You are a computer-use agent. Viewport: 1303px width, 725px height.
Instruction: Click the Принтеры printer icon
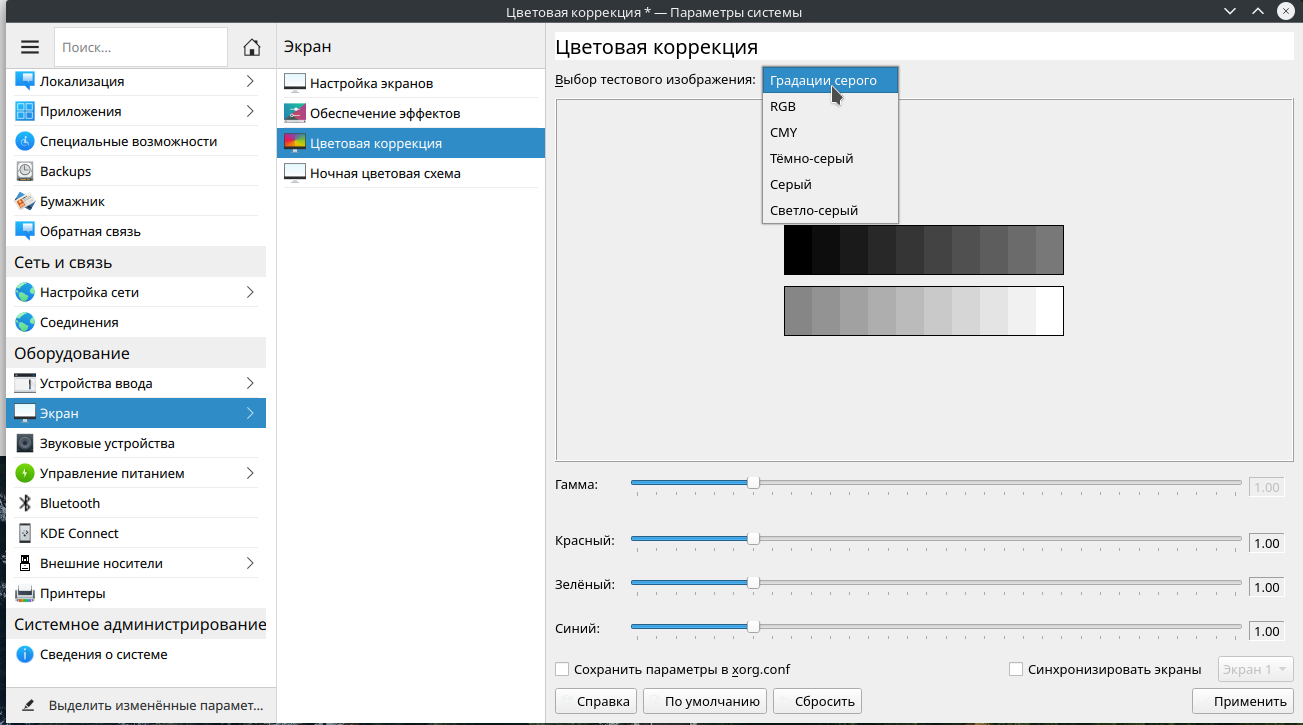25,593
